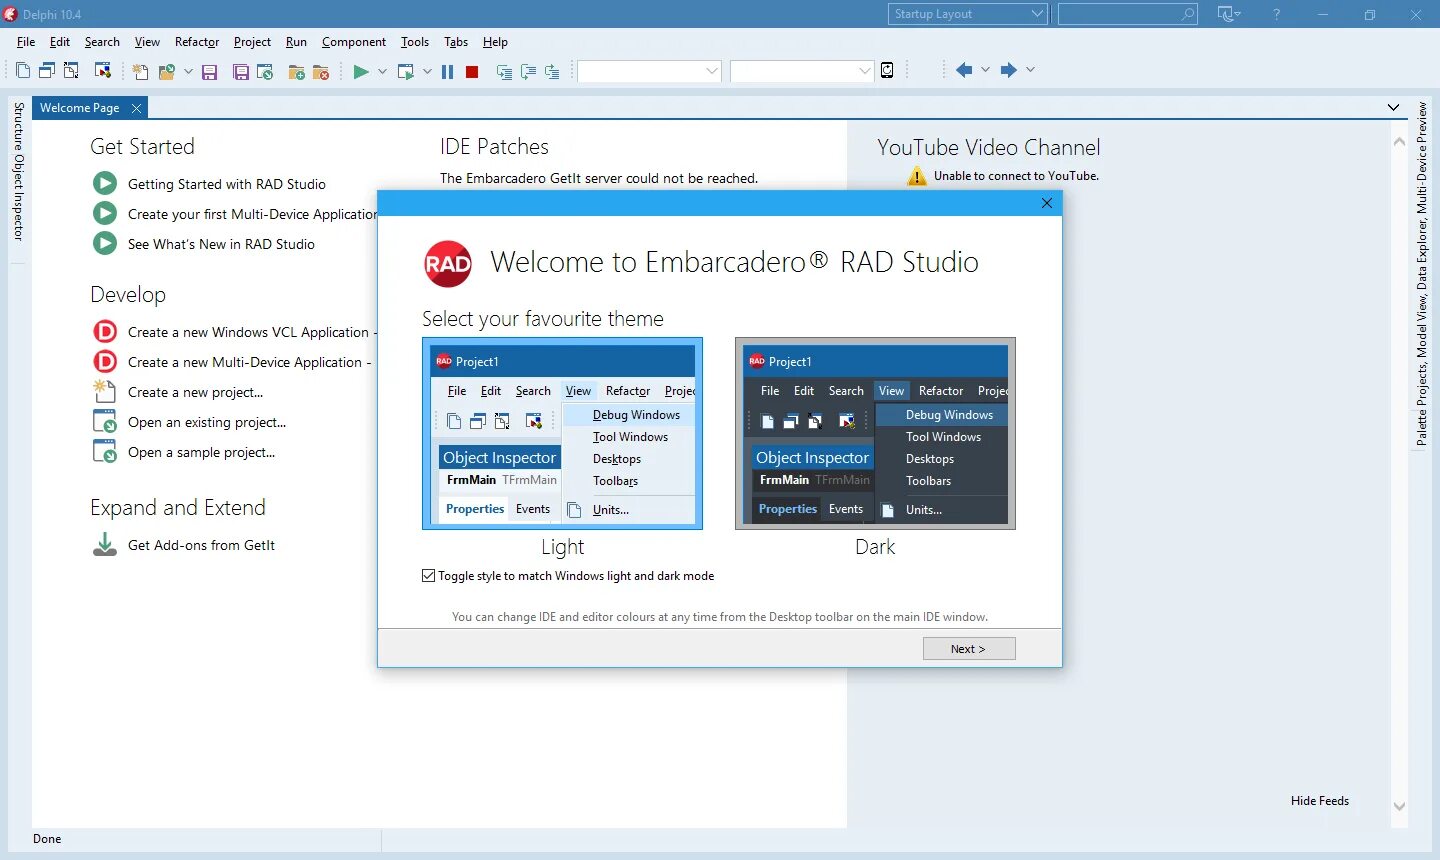Open the Object Inspector side tab
The height and width of the screenshot is (860, 1440).
(x=18, y=196)
